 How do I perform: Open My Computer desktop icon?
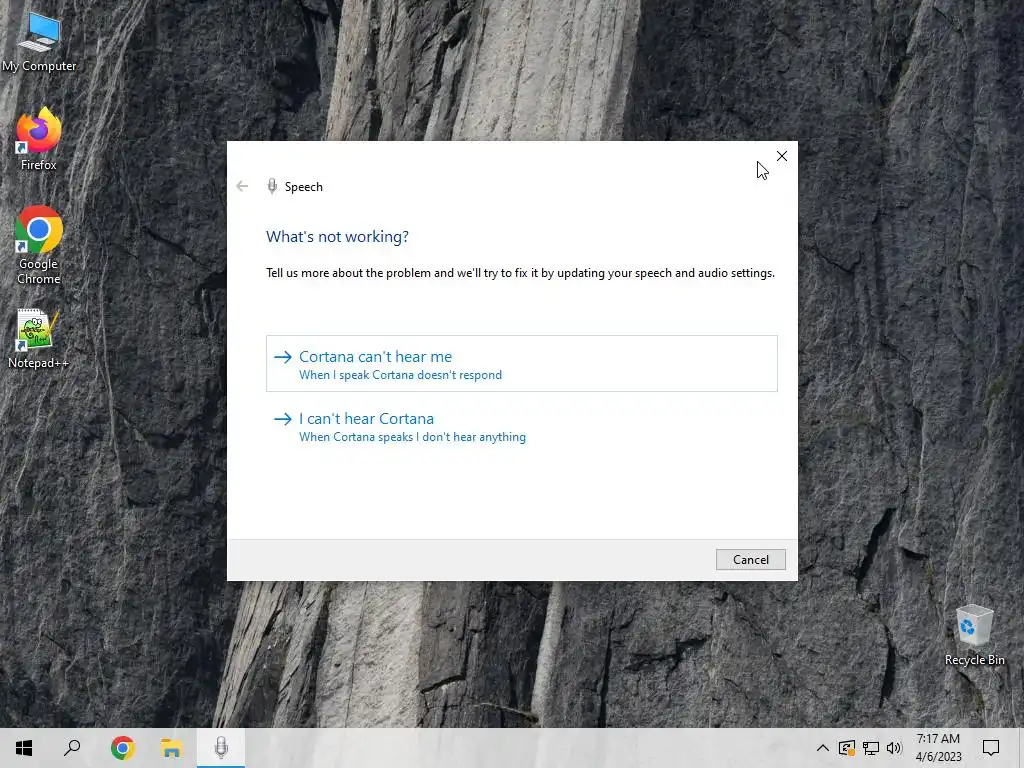[39, 42]
